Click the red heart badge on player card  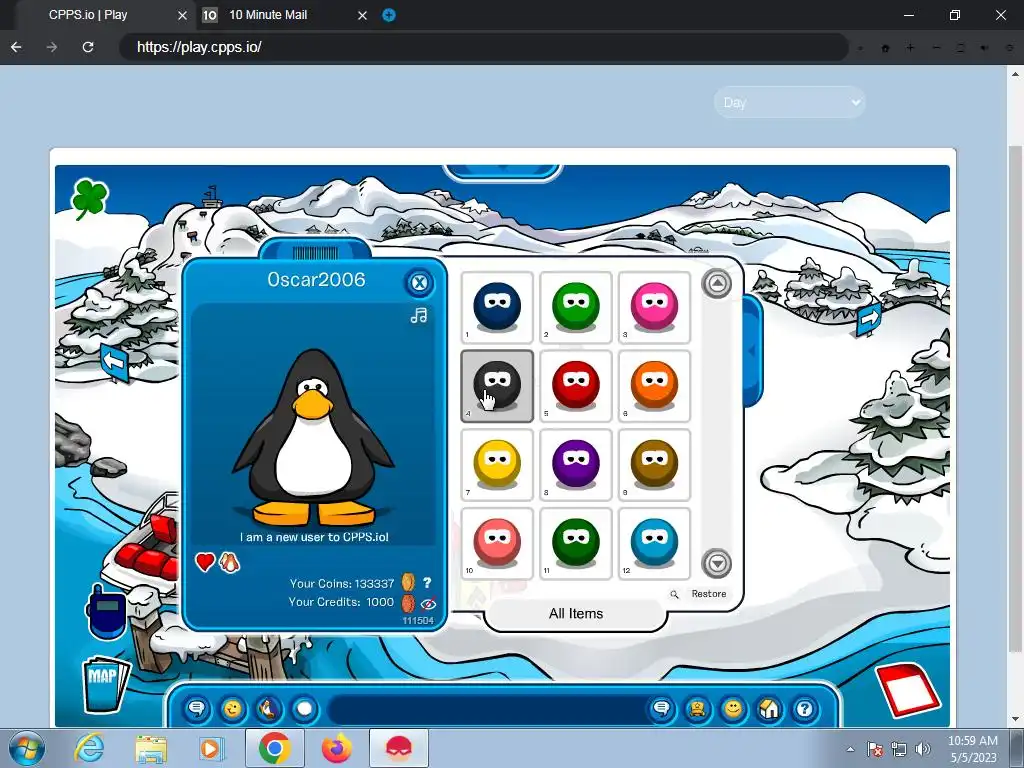coord(205,562)
